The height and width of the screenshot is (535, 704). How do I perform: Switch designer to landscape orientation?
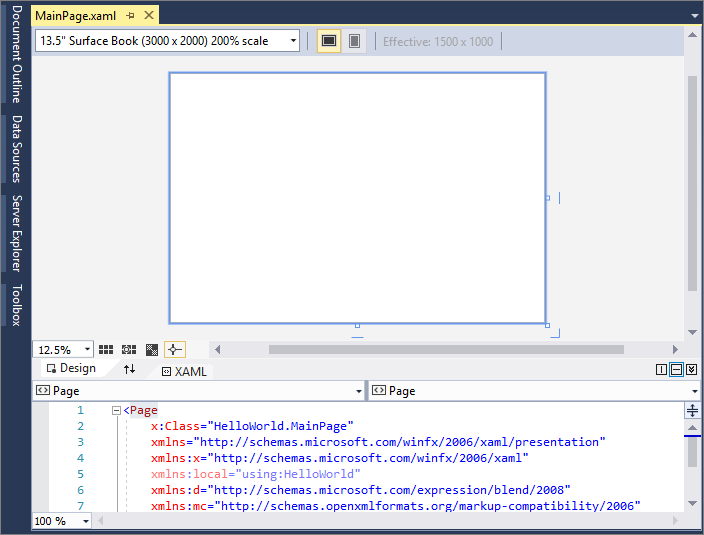328,41
